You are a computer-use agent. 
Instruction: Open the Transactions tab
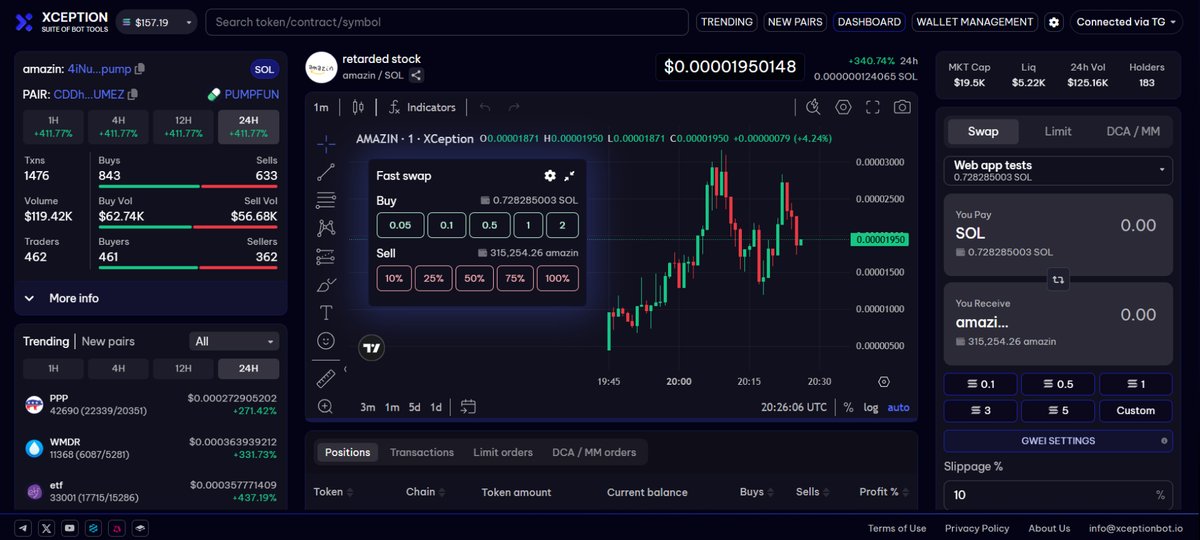coord(422,452)
